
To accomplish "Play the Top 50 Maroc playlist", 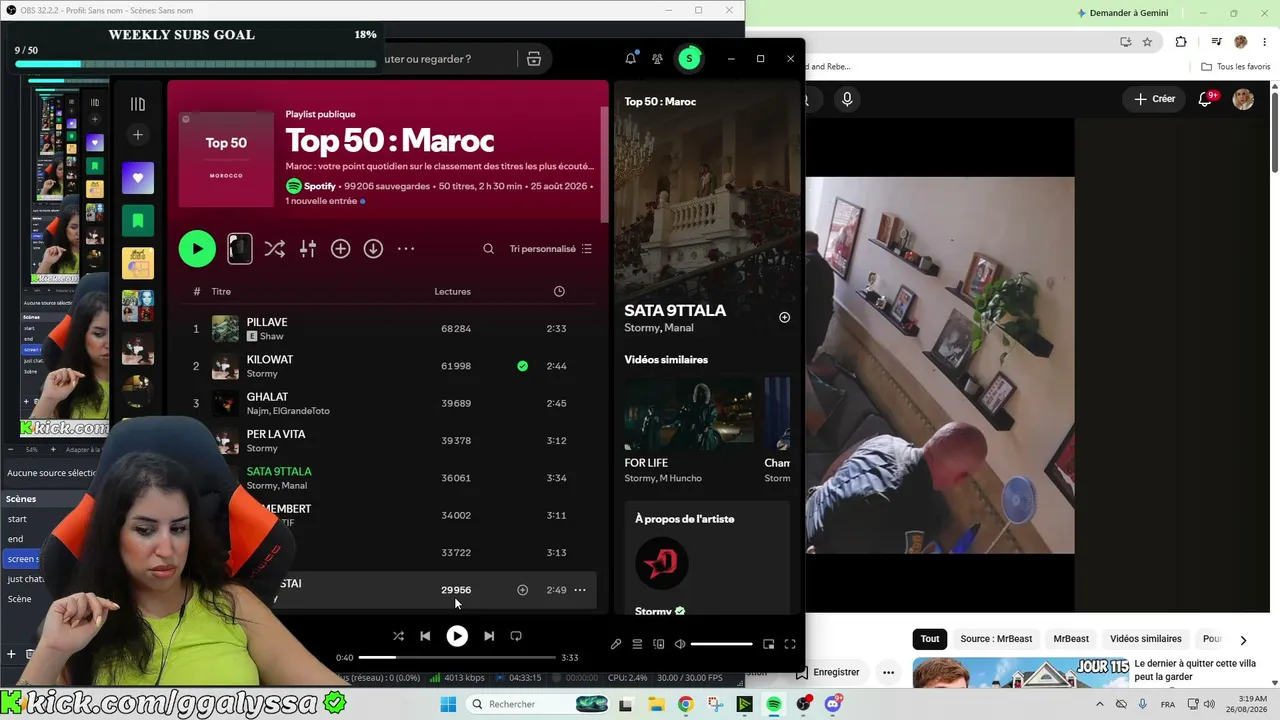I will [197, 249].
